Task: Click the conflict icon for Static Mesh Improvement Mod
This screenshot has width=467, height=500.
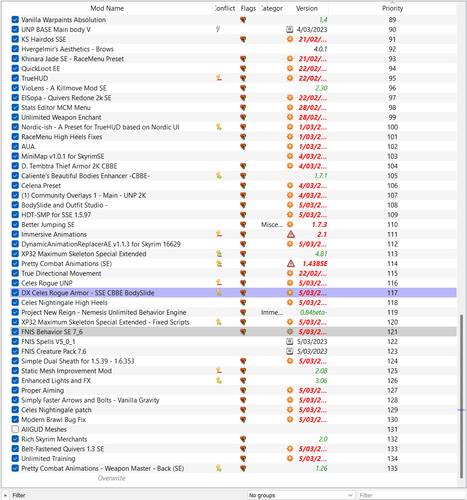Action: point(219,371)
